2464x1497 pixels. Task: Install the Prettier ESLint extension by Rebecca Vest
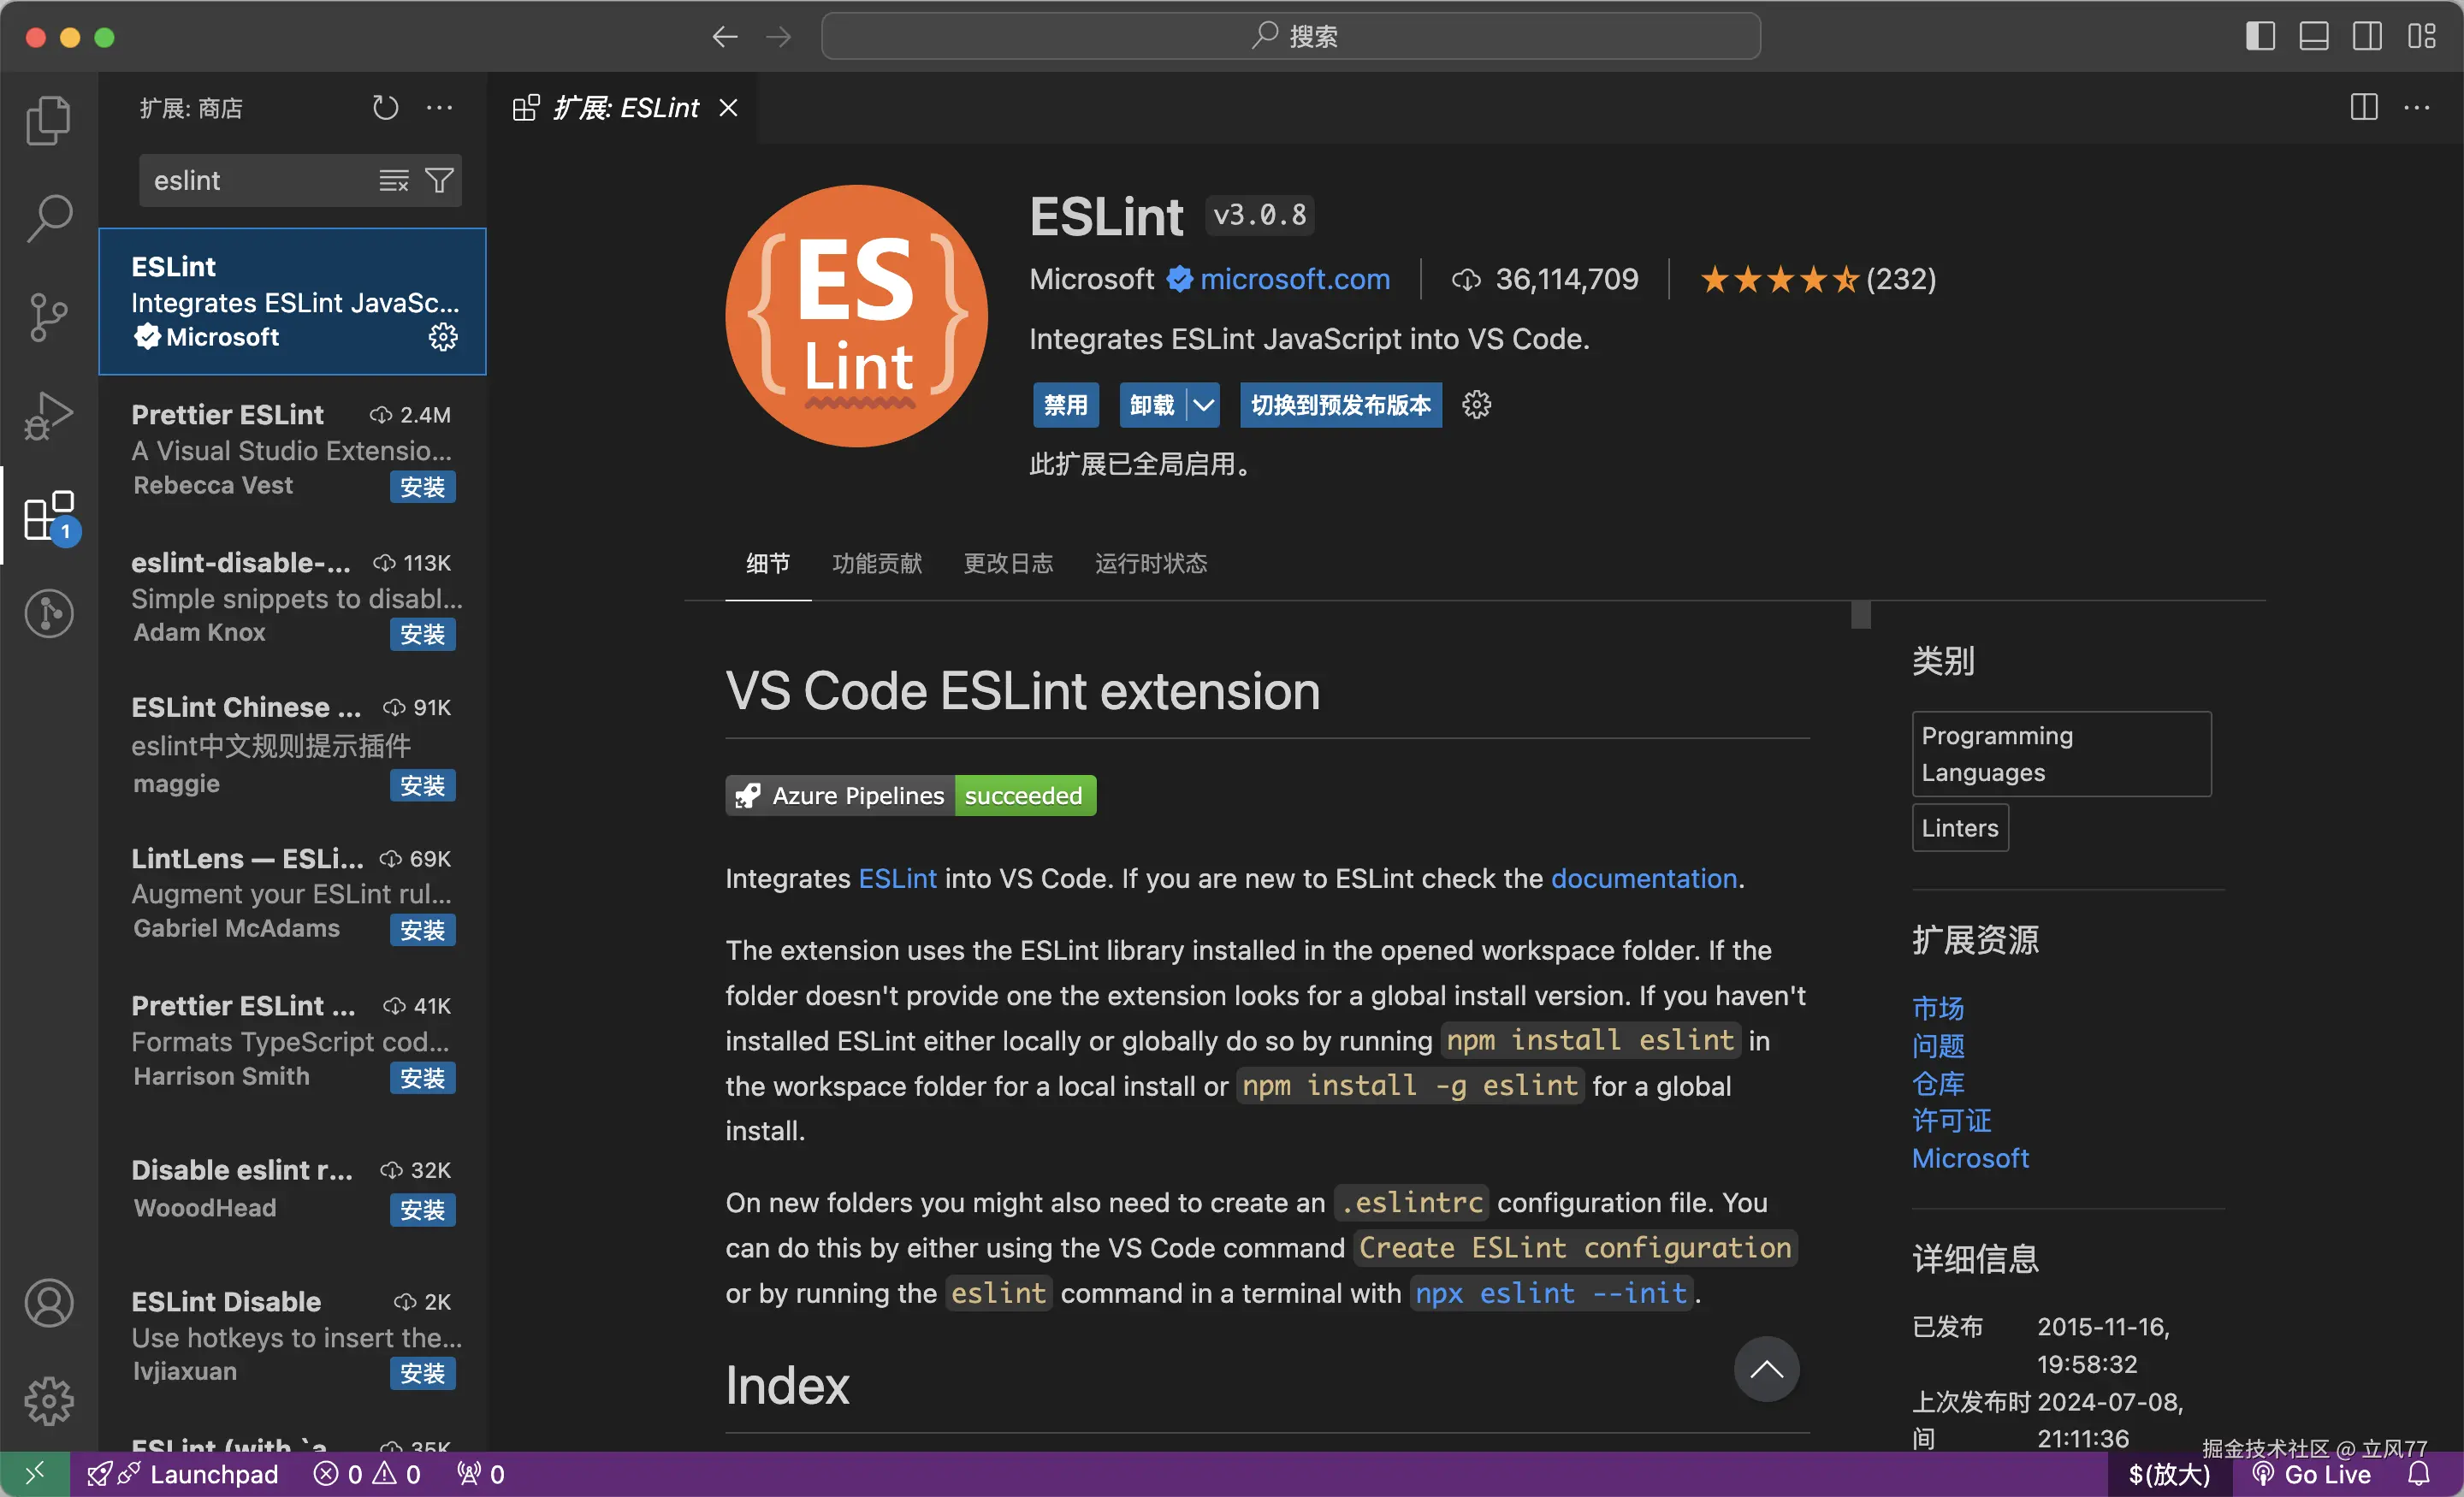tap(422, 487)
